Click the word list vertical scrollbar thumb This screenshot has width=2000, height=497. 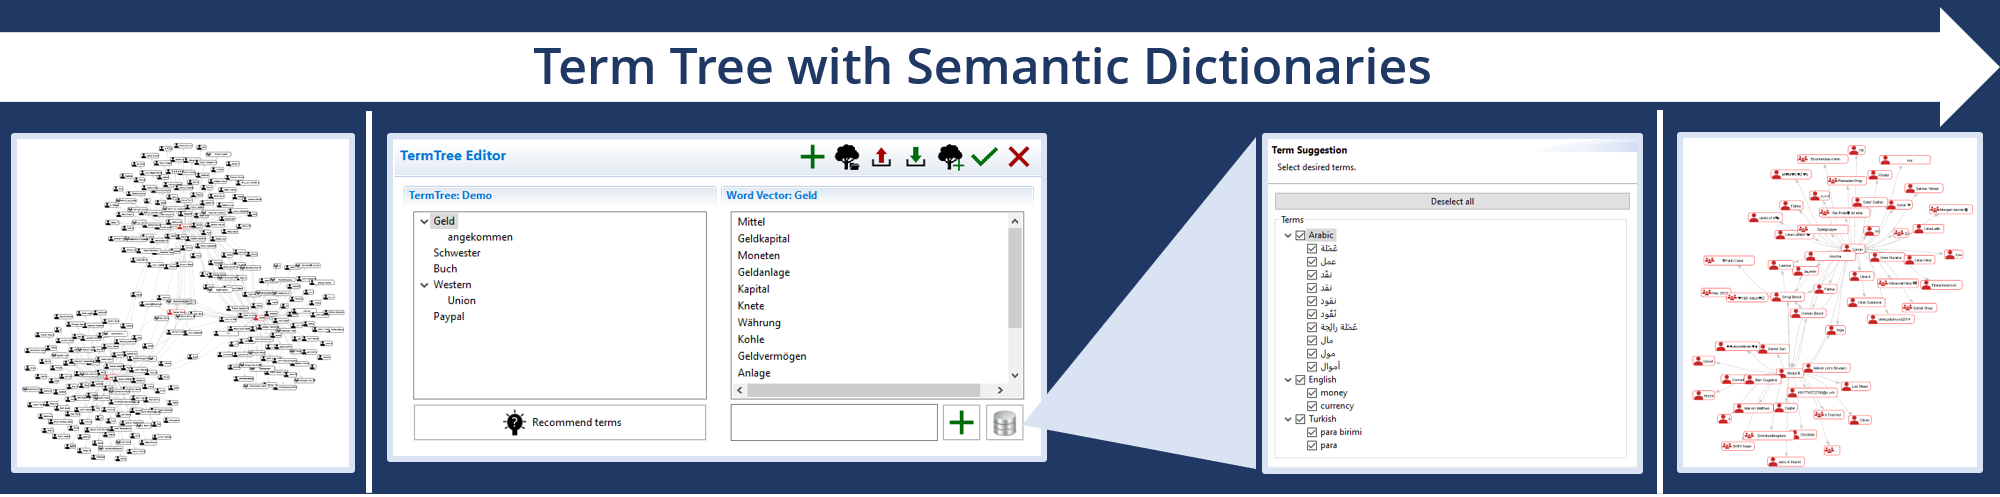point(1015,278)
